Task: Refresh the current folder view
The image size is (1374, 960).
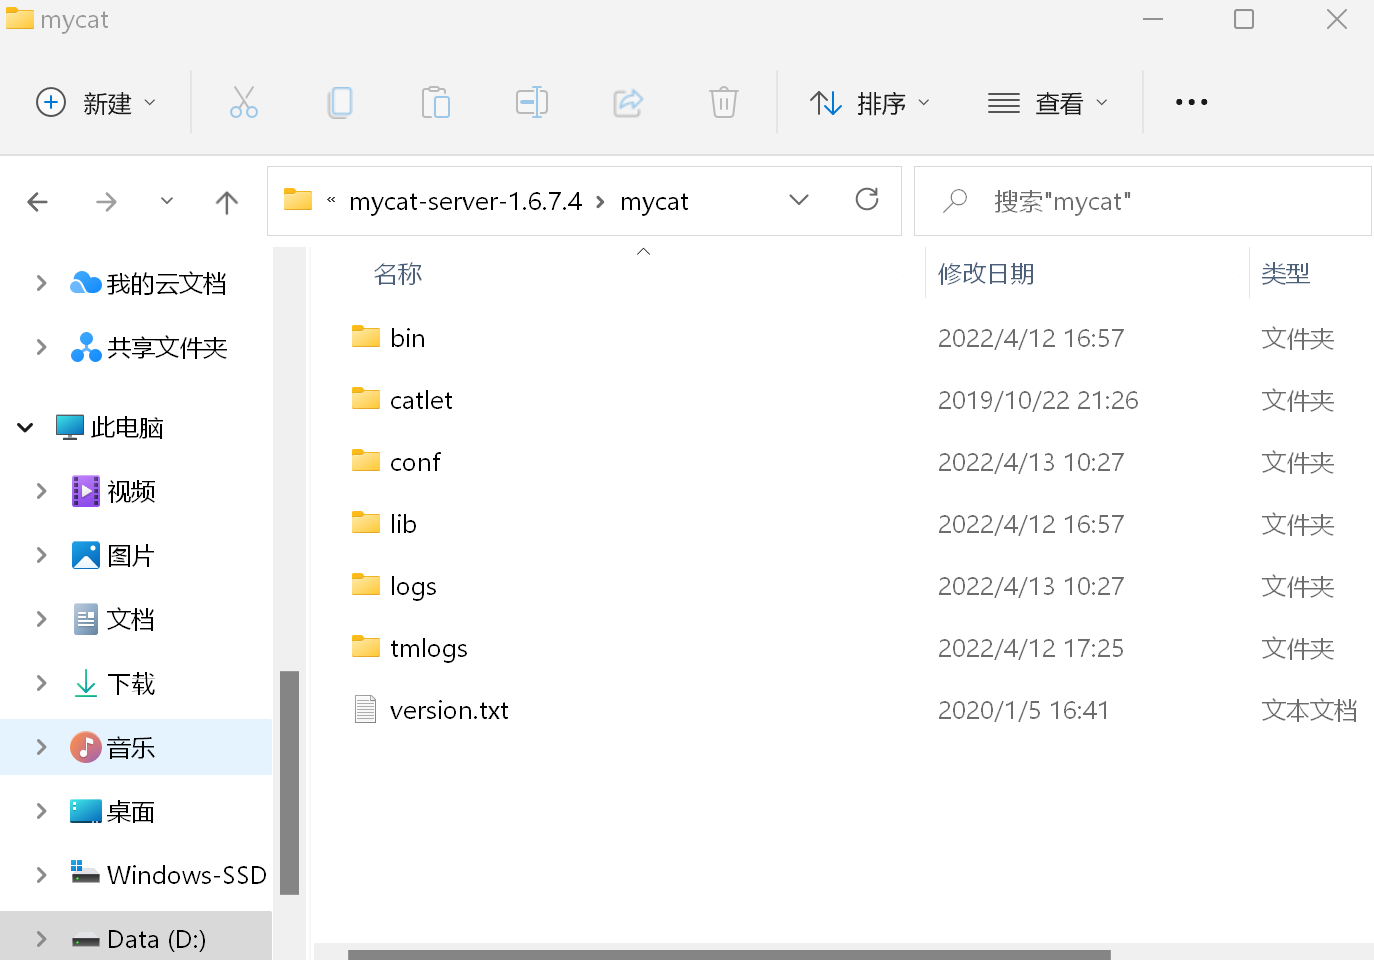Action: (x=867, y=199)
